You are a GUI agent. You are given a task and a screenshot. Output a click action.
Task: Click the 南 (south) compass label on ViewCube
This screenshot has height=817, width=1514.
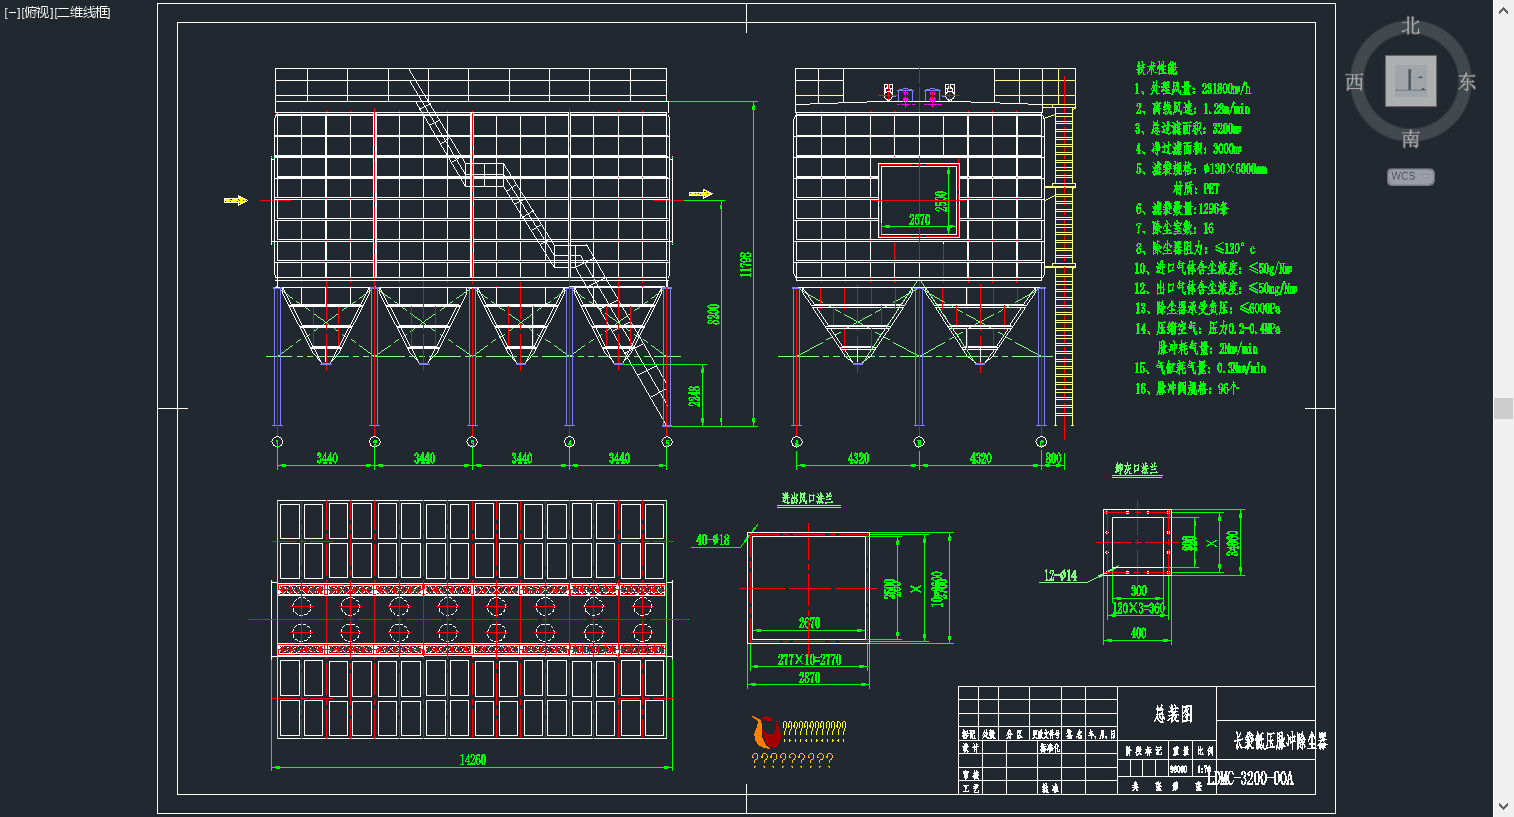(x=1411, y=139)
